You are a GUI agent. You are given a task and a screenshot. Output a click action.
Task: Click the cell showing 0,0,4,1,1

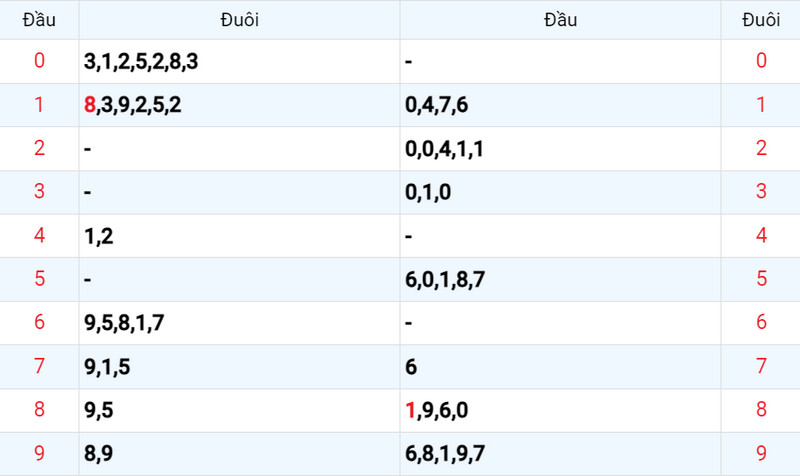pyautogui.click(x=560, y=149)
